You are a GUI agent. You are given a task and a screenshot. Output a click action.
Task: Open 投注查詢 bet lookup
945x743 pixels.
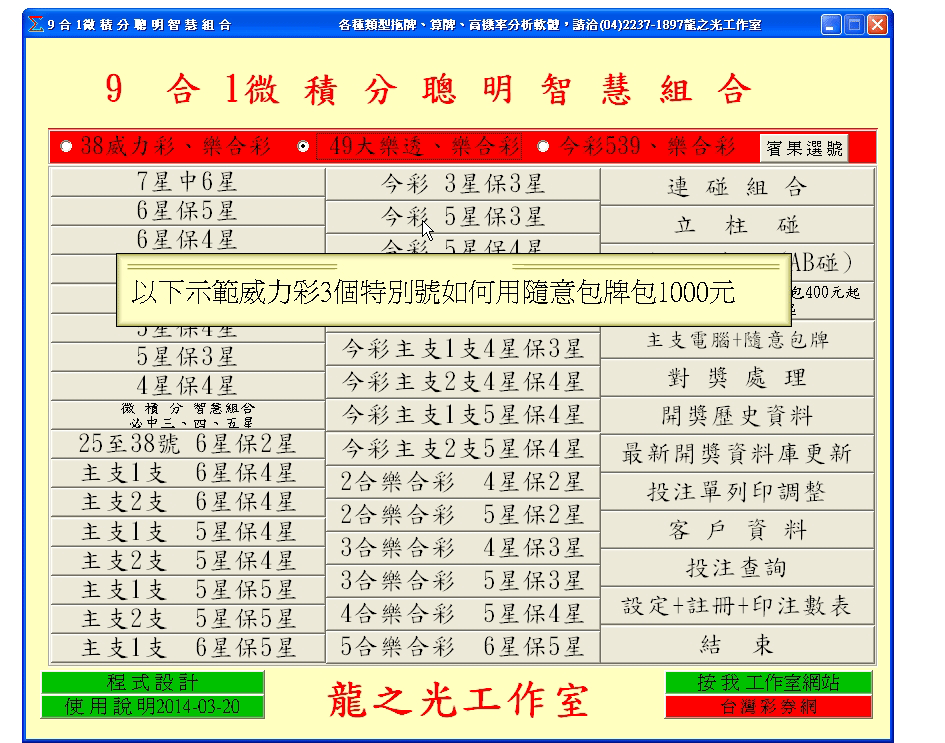tap(737, 568)
